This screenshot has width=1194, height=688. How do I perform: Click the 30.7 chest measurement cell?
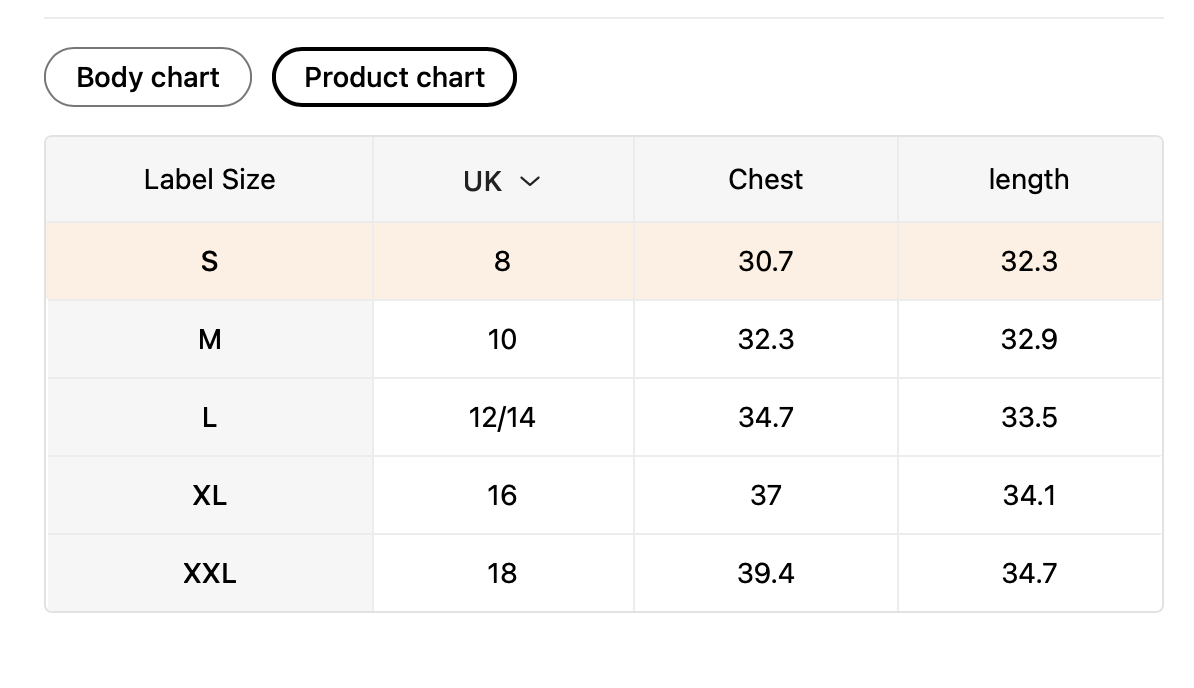[765, 262]
